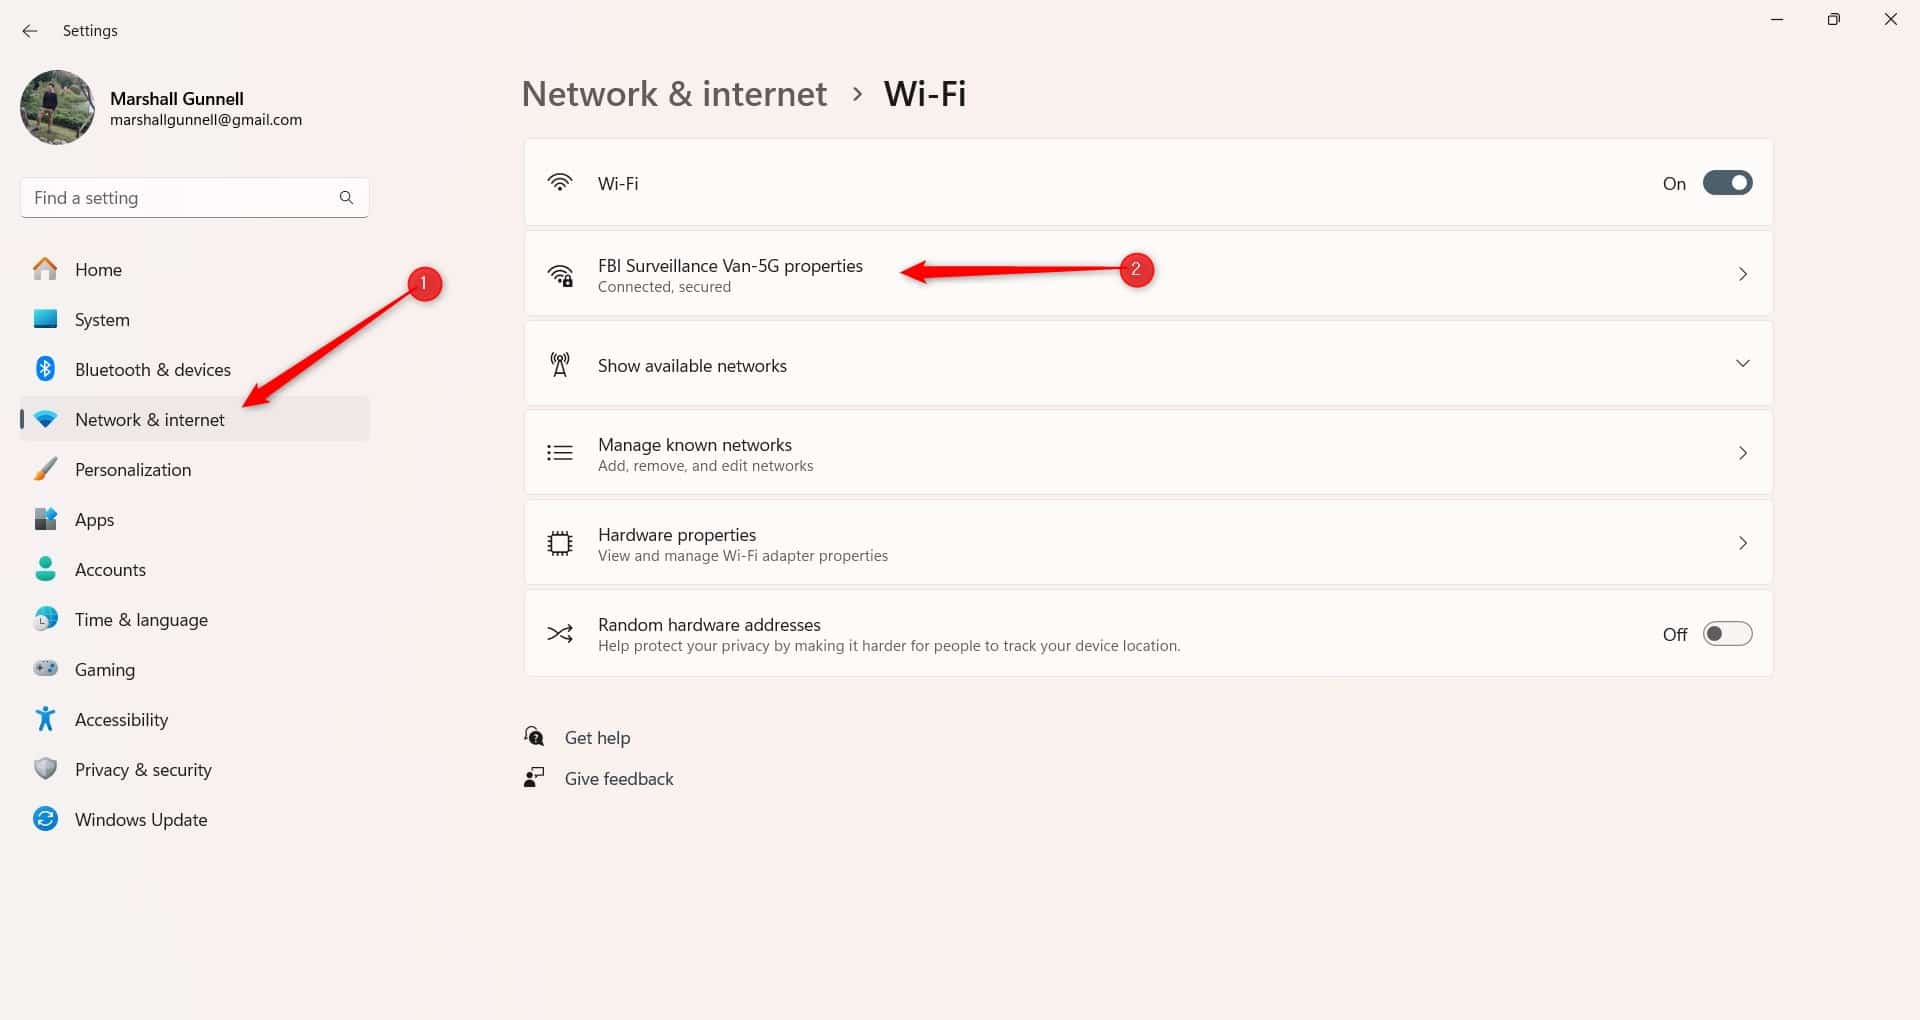Click the Gaming controller icon

pyautogui.click(x=45, y=668)
